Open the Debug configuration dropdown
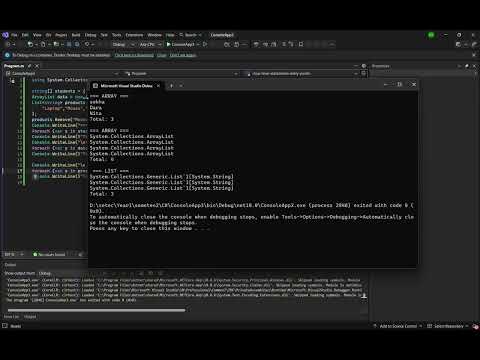The image size is (480, 360). tap(123, 44)
